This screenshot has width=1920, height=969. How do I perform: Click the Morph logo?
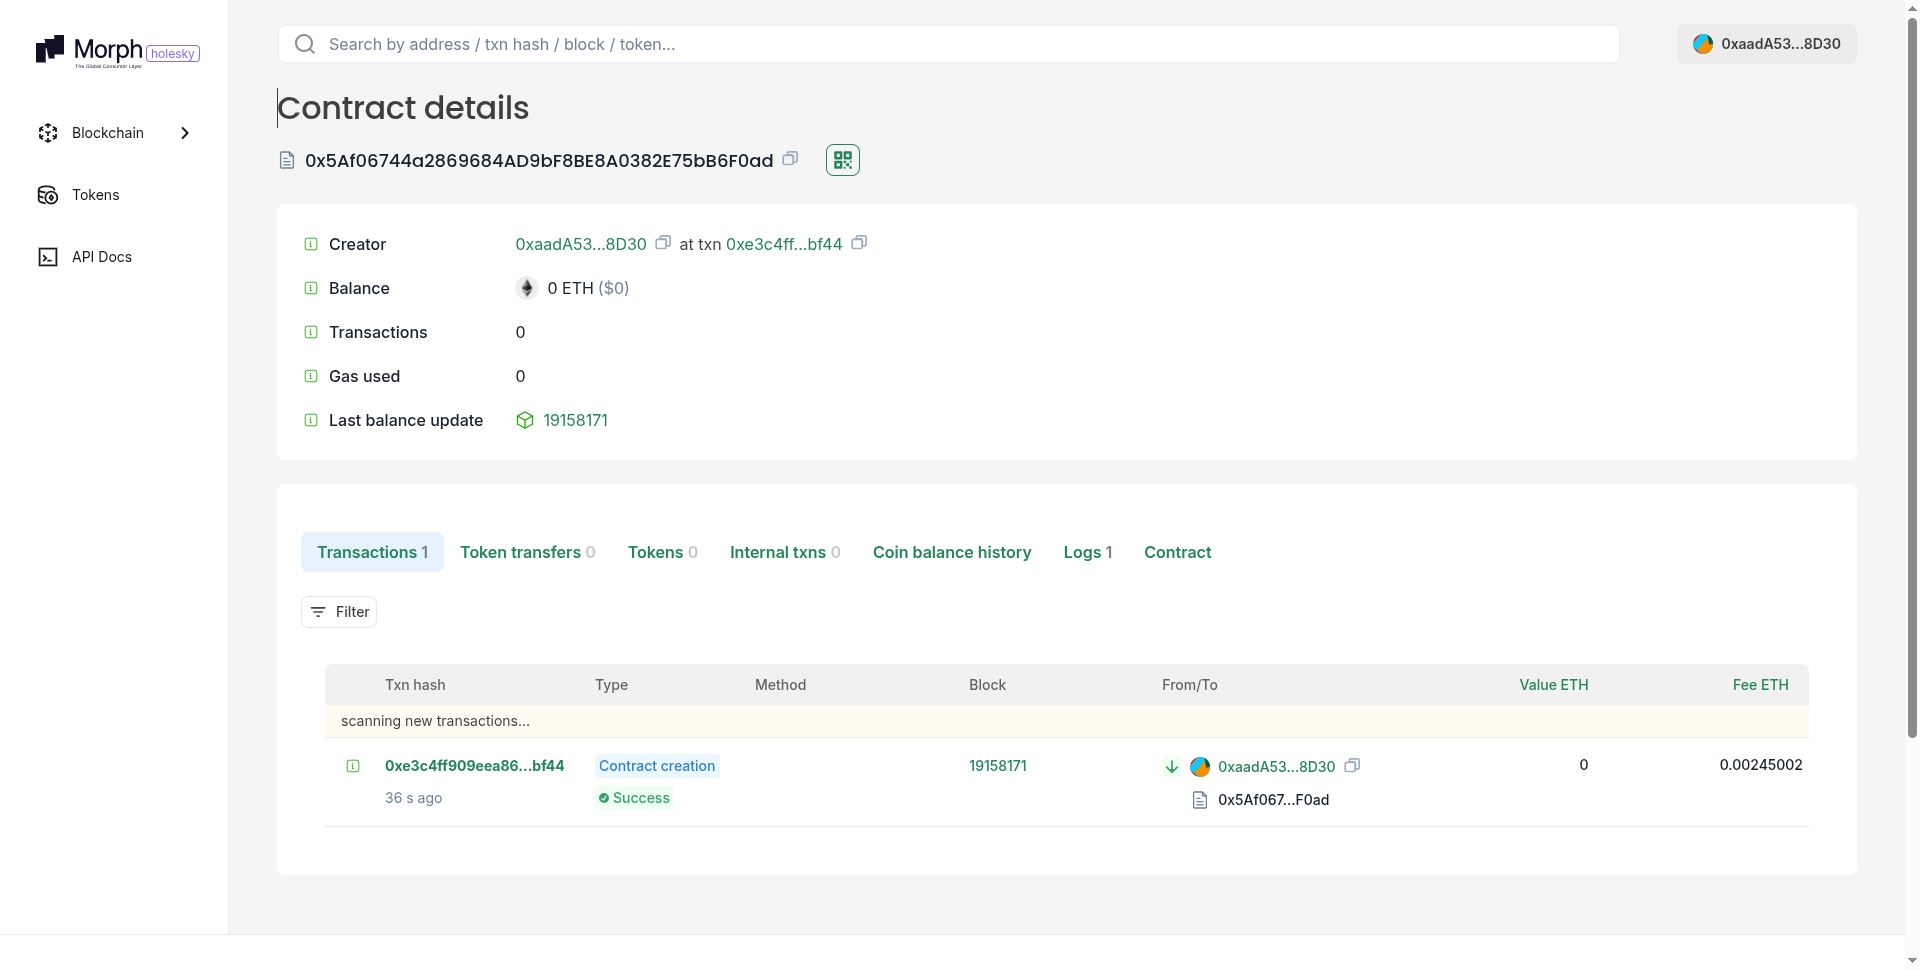[89, 51]
